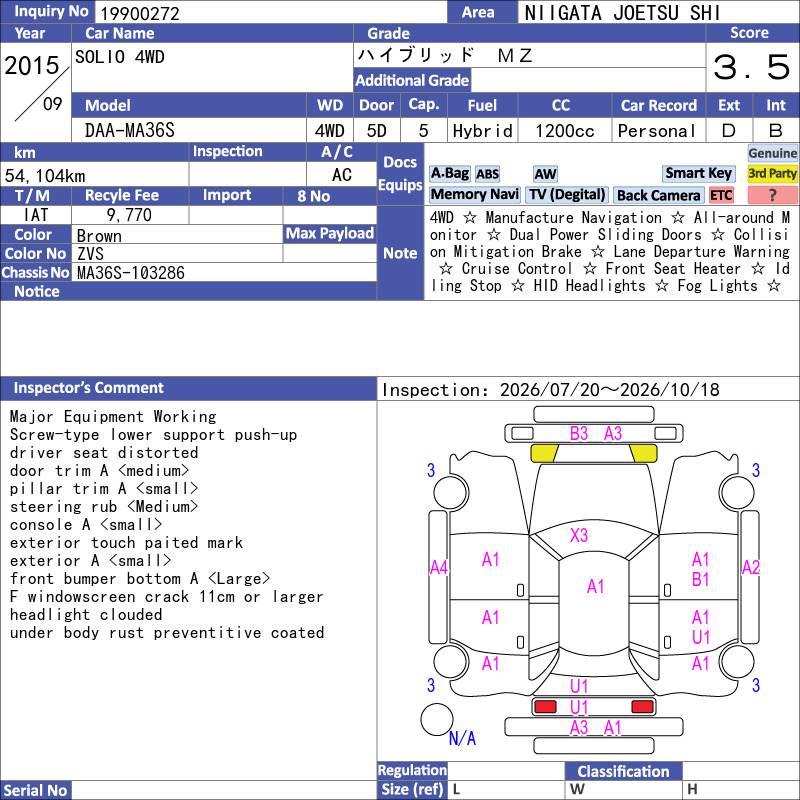Click the door count 5D

[x=377, y=131]
